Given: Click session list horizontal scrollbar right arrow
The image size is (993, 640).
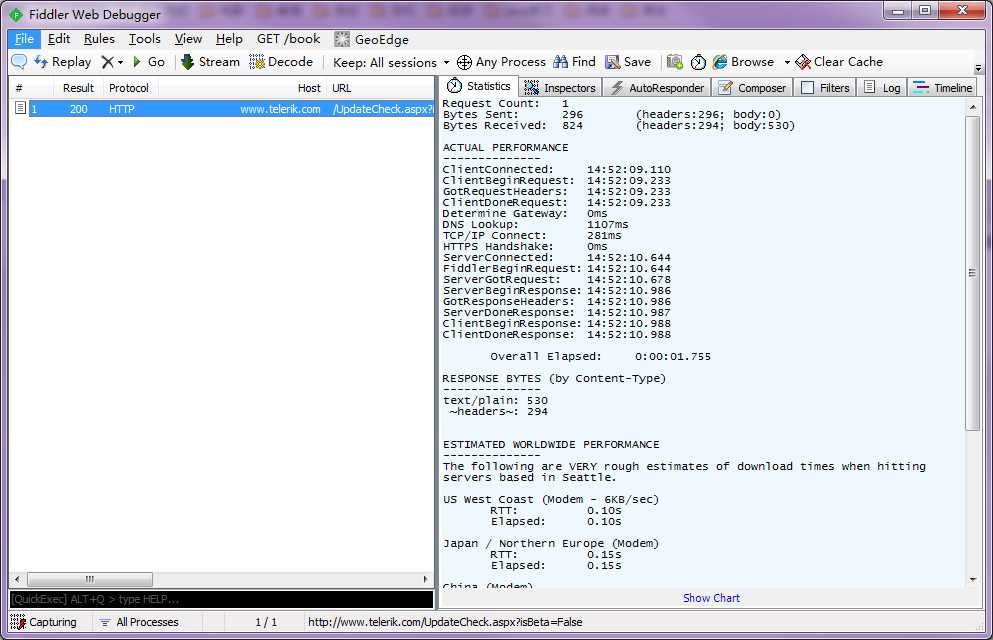Looking at the screenshot, I should point(426,579).
